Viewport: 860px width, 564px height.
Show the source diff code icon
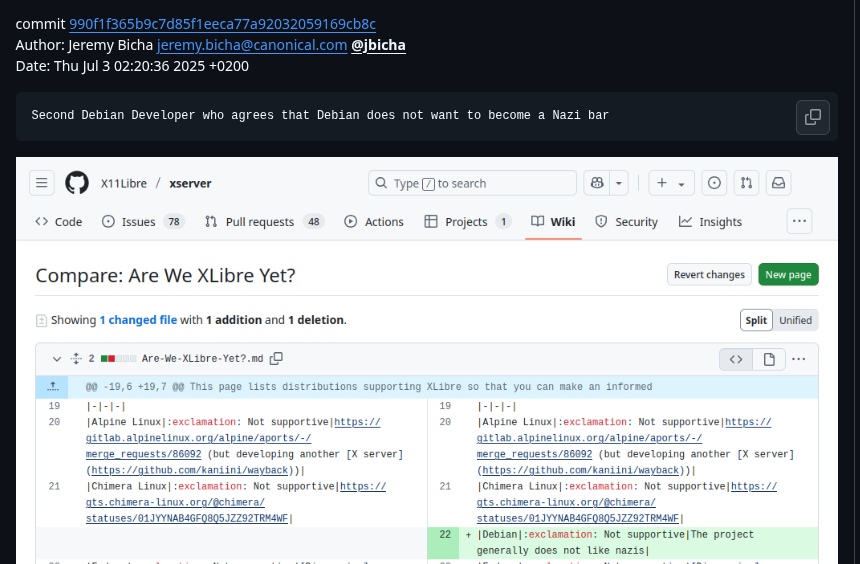click(x=736, y=359)
